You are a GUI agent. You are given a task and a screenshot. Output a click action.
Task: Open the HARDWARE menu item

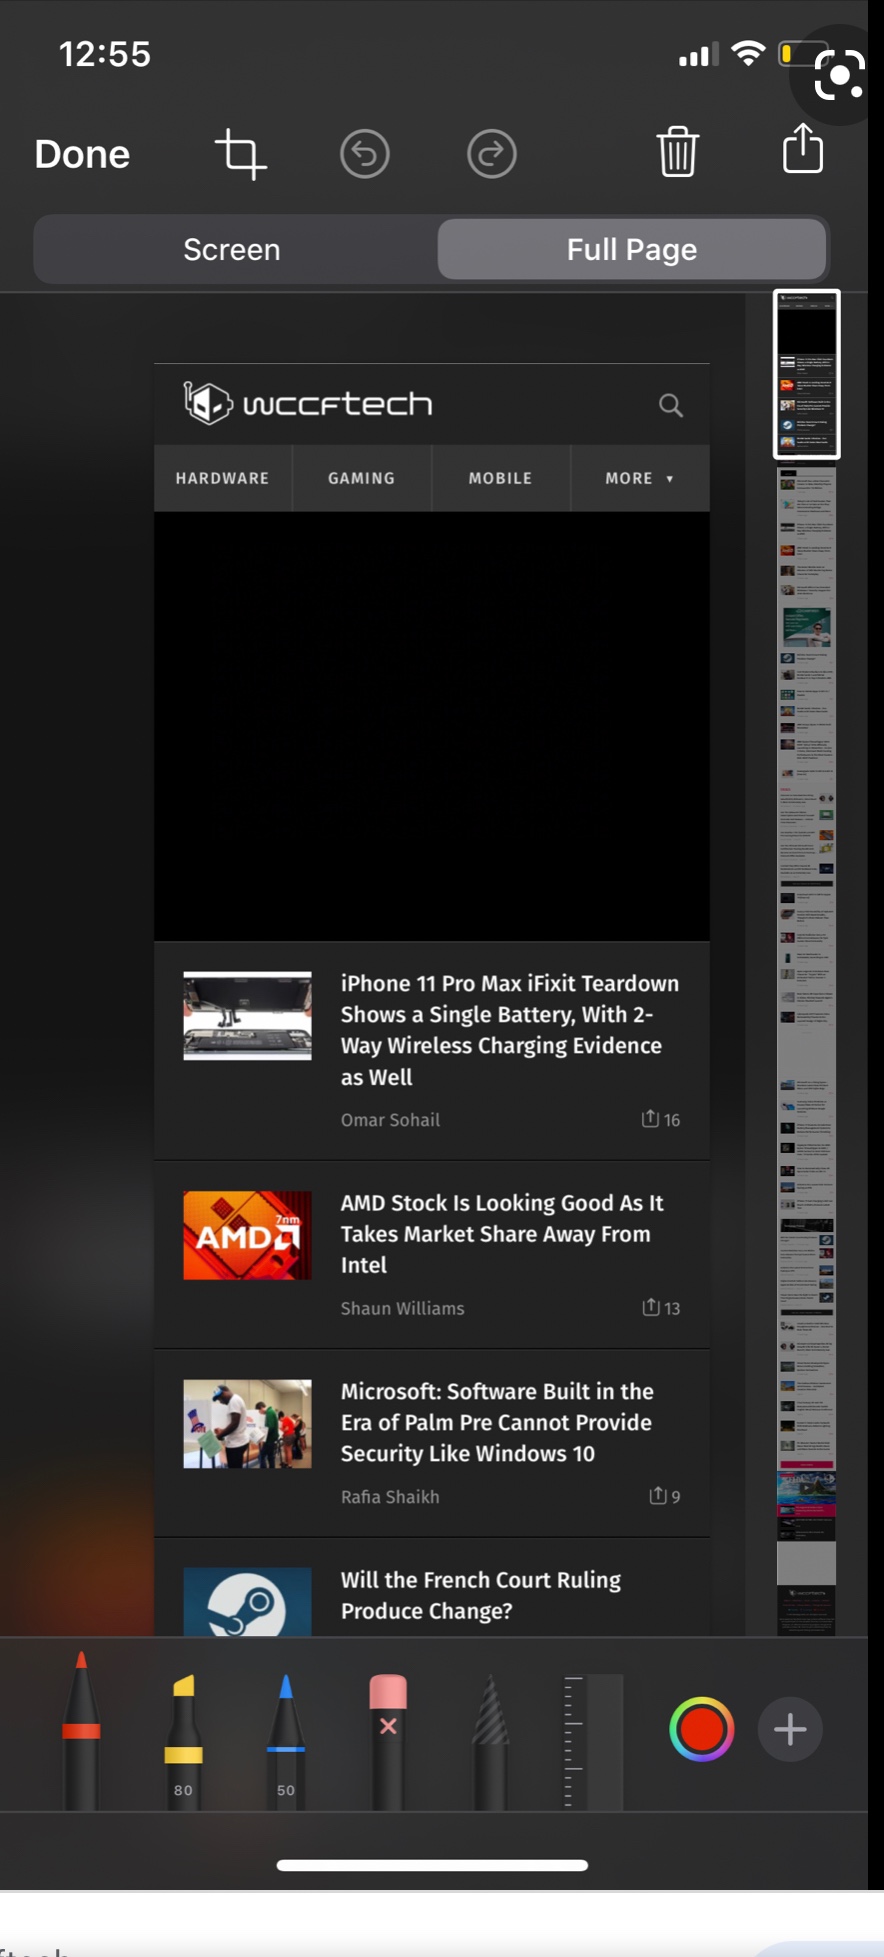[x=222, y=478]
